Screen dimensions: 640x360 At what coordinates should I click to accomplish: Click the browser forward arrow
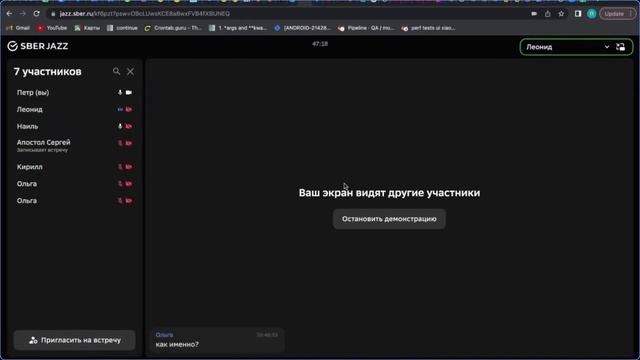[23, 13]
